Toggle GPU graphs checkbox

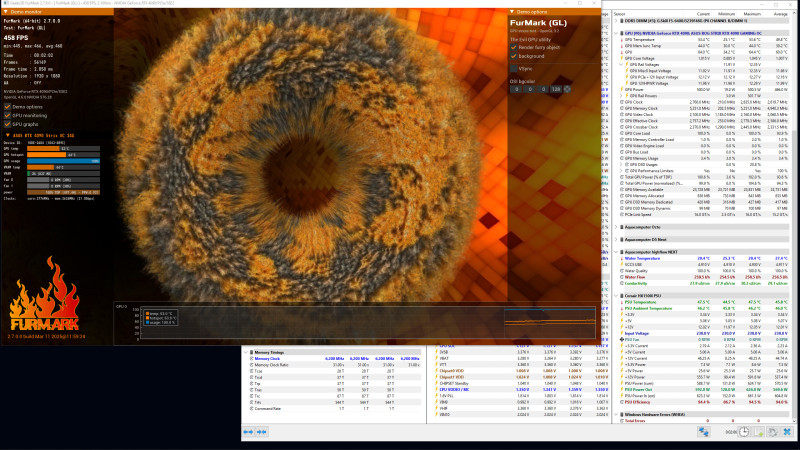click(x=7, y=124)
